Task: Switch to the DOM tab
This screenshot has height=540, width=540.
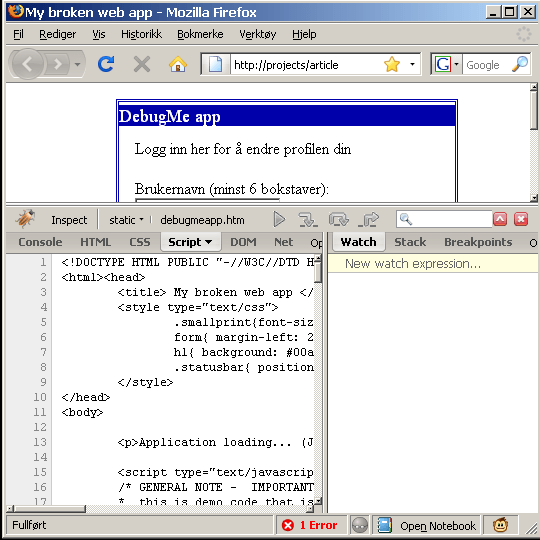Action: click(x=243, y=242)
